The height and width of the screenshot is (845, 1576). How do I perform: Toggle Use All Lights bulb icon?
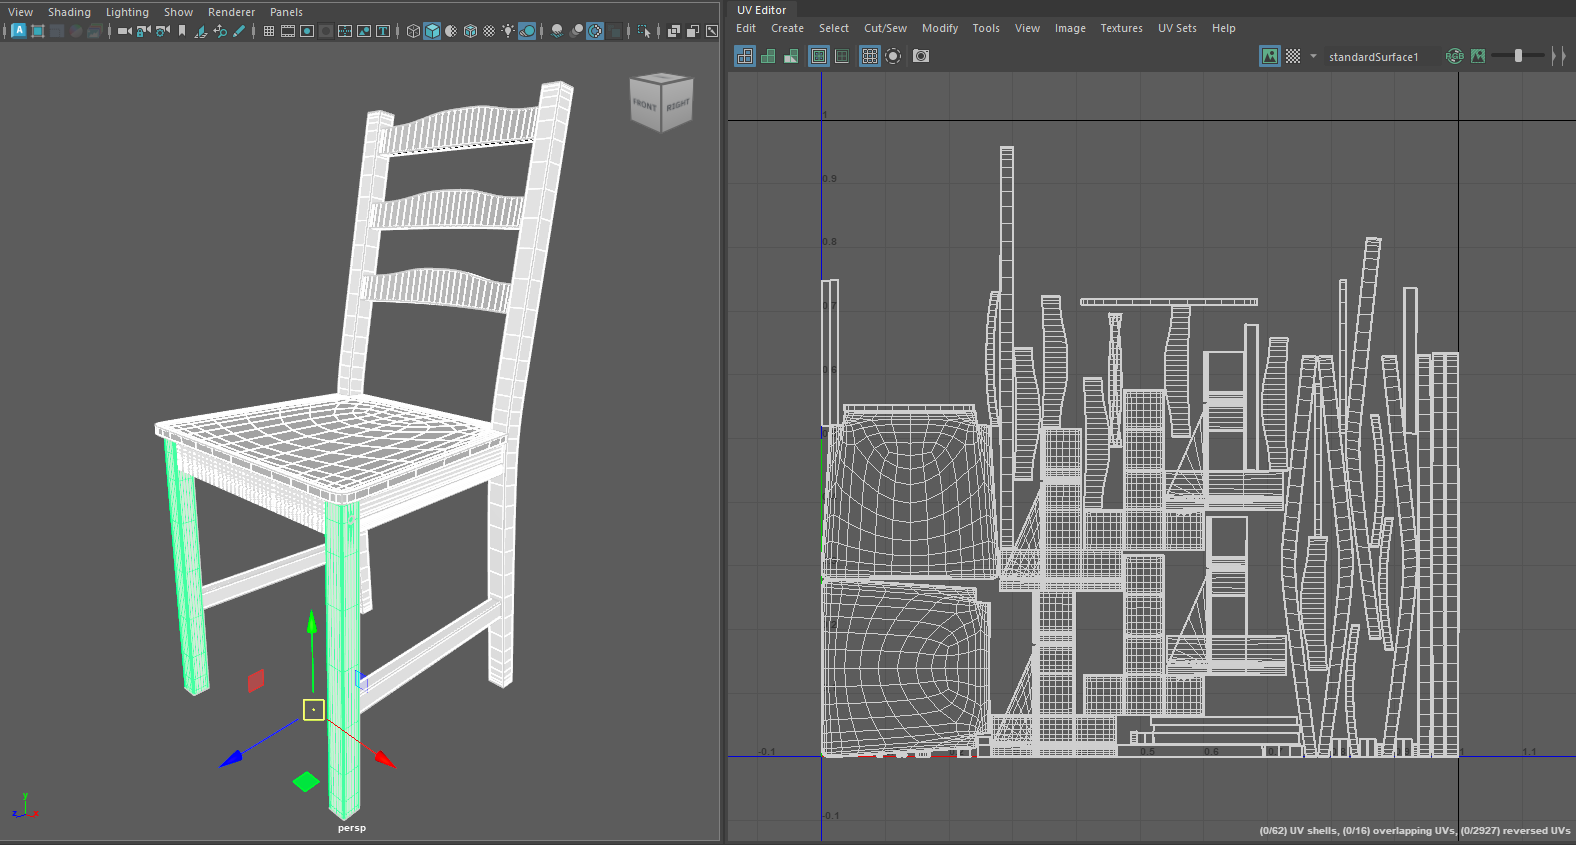click(508, 31)
